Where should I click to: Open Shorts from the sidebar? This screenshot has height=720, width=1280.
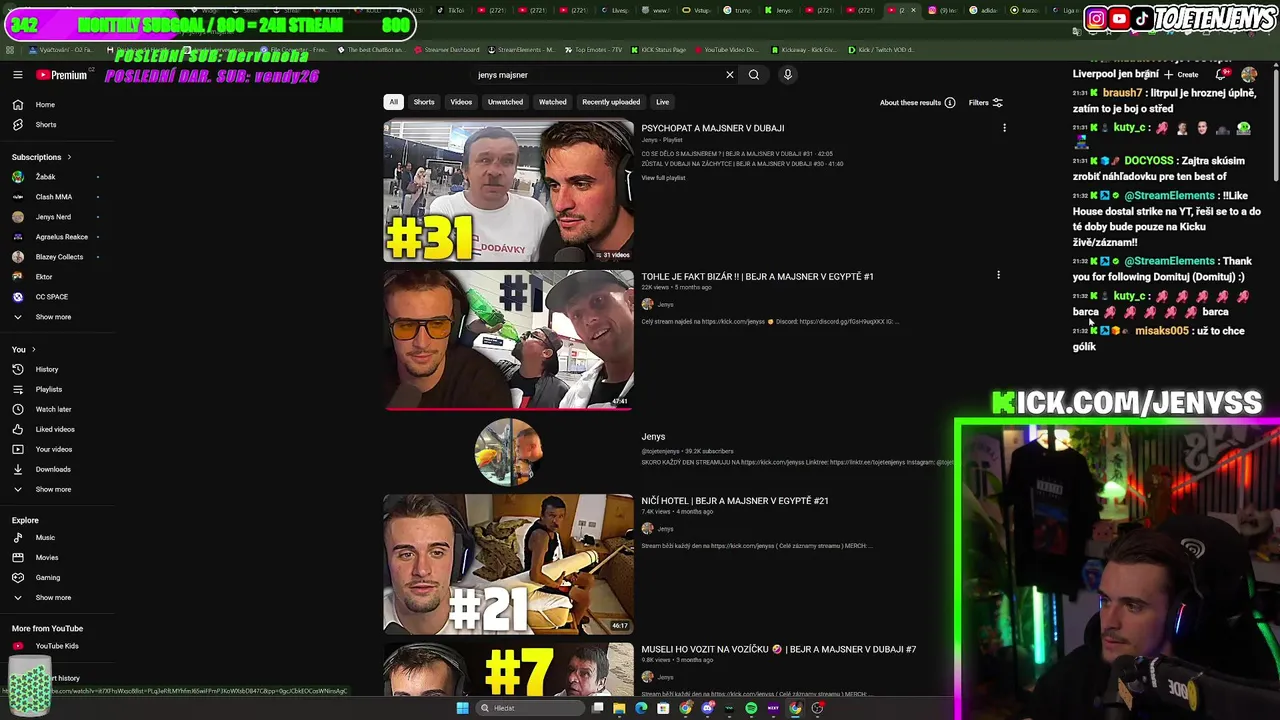(x=45, y=125)
